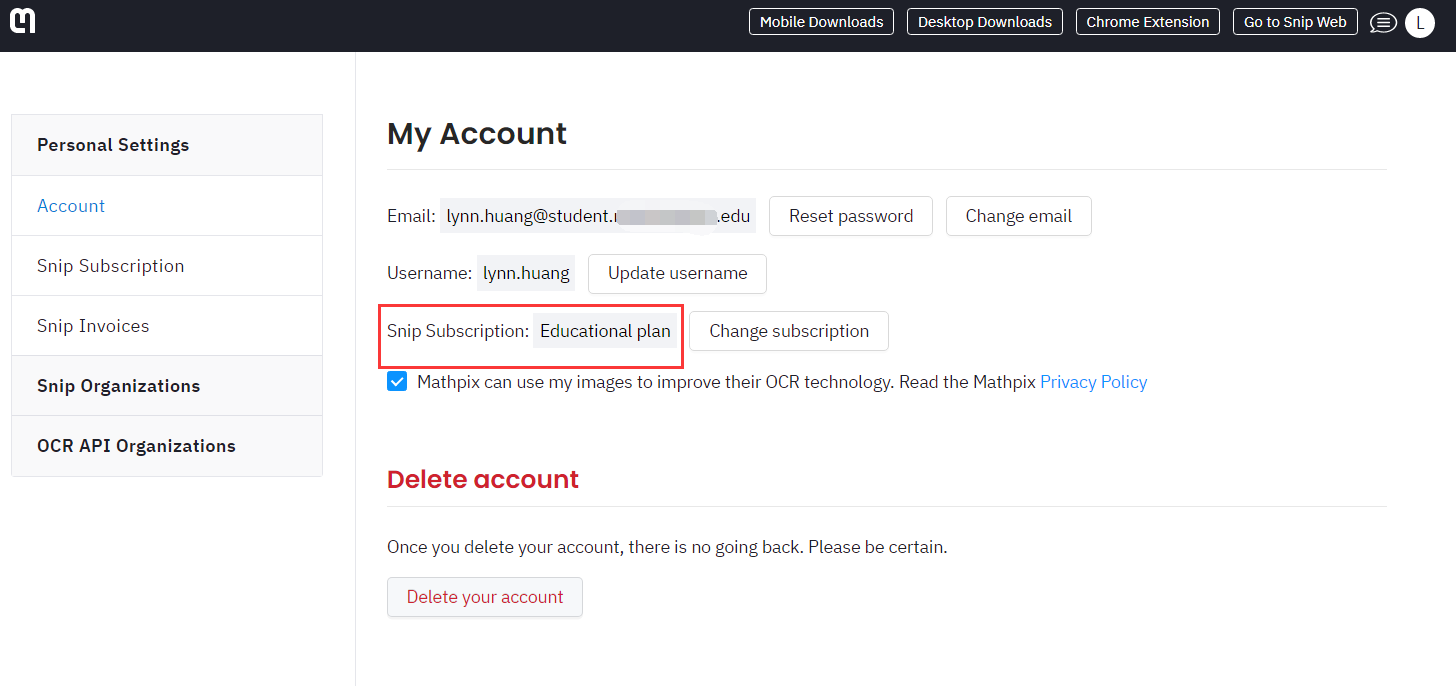Click the no going back warning text

pos(667,547)
